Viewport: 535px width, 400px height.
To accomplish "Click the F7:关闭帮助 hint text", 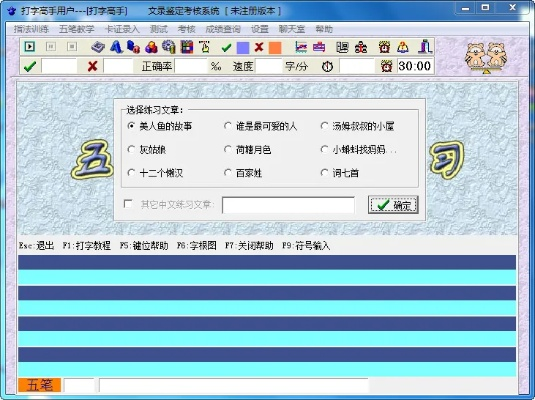I will point(249,246).
